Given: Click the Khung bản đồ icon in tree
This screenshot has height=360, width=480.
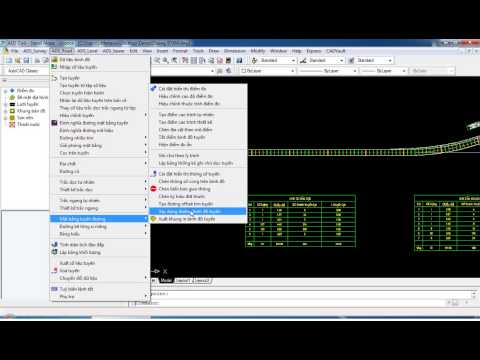Looking at the screenshot, I should click(12, 111).
